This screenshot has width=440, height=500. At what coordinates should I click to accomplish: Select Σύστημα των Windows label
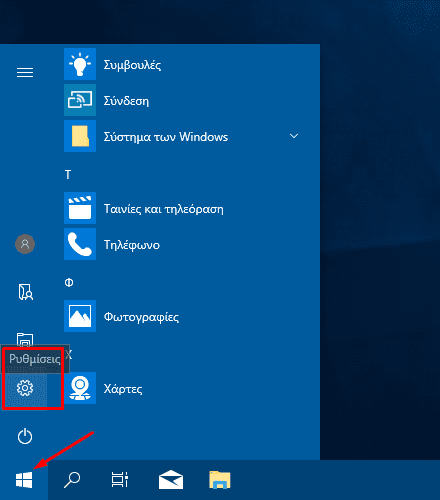(x=166, y=137)
